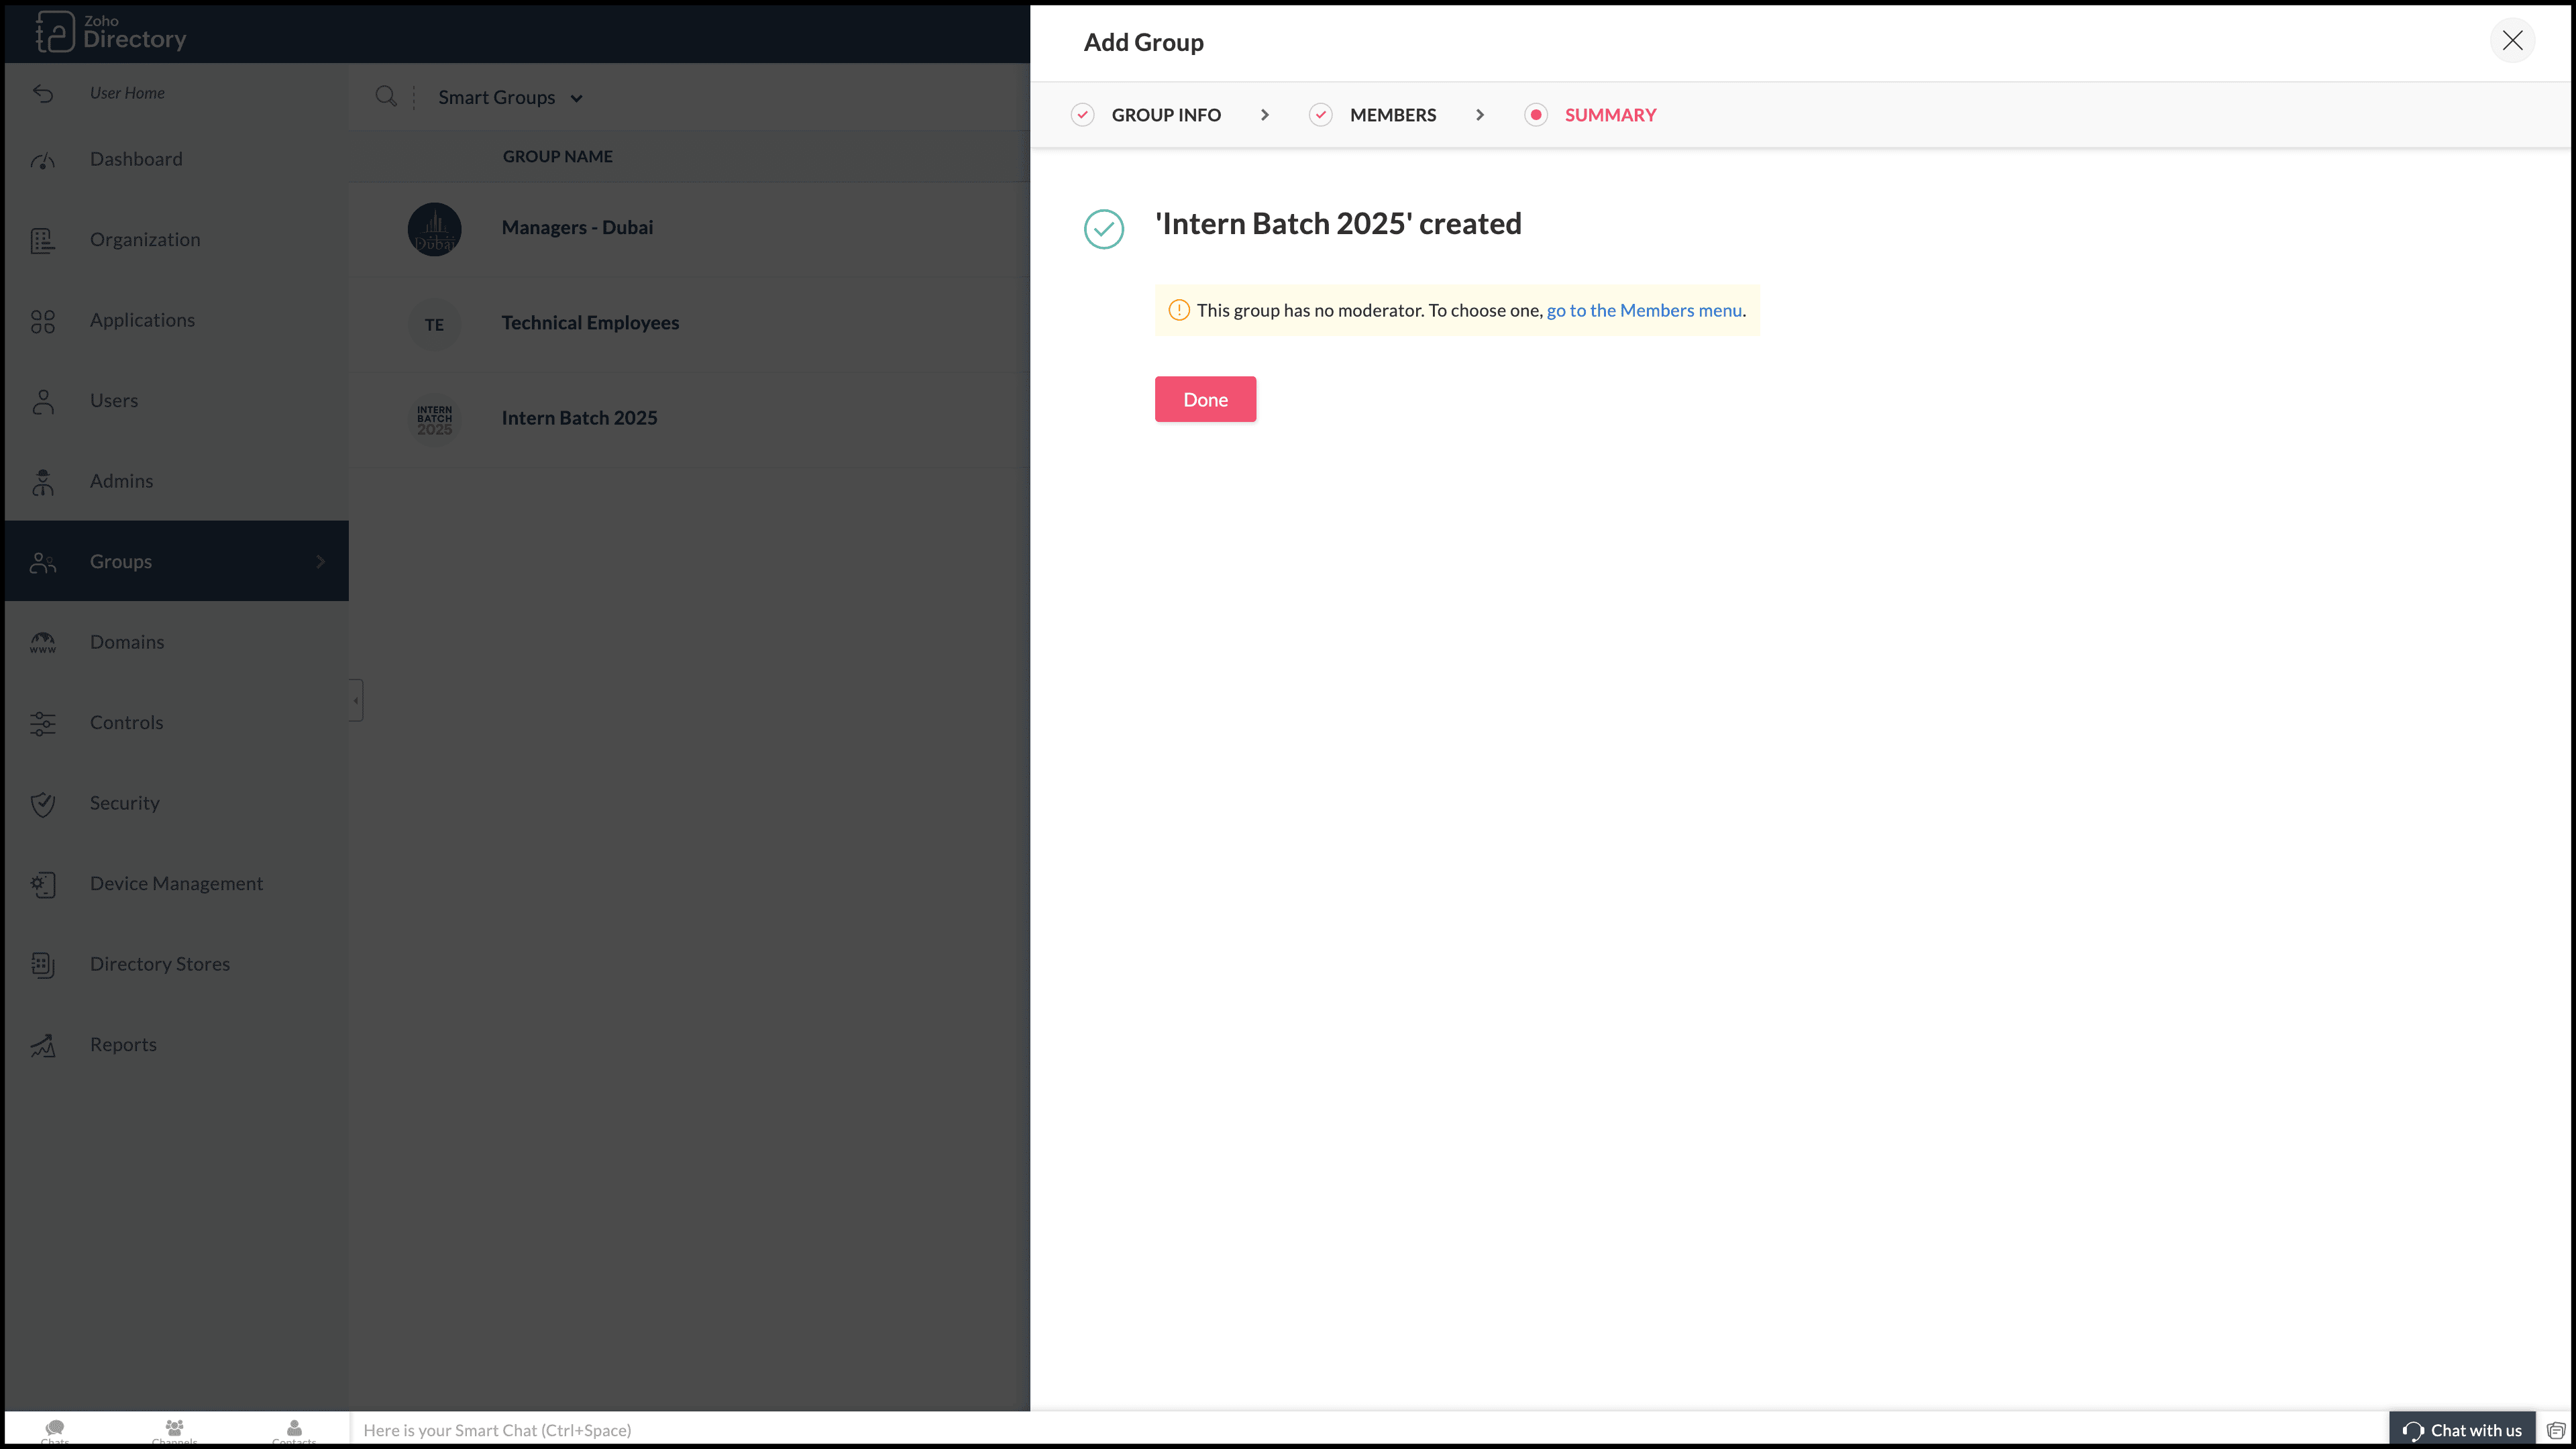Go to Directory Stores menu
This screenshot has height=1449, width=2576.
point(160,964)
